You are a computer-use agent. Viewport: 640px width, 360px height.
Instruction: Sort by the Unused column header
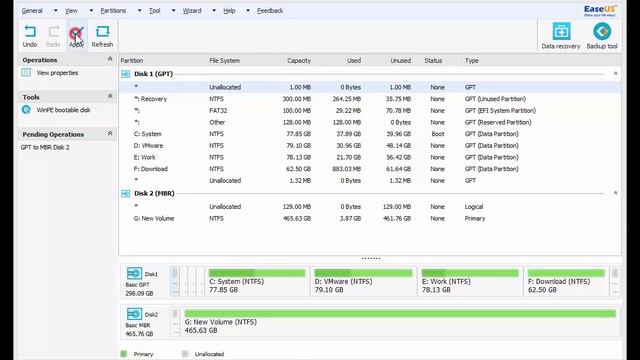point(400,60)
